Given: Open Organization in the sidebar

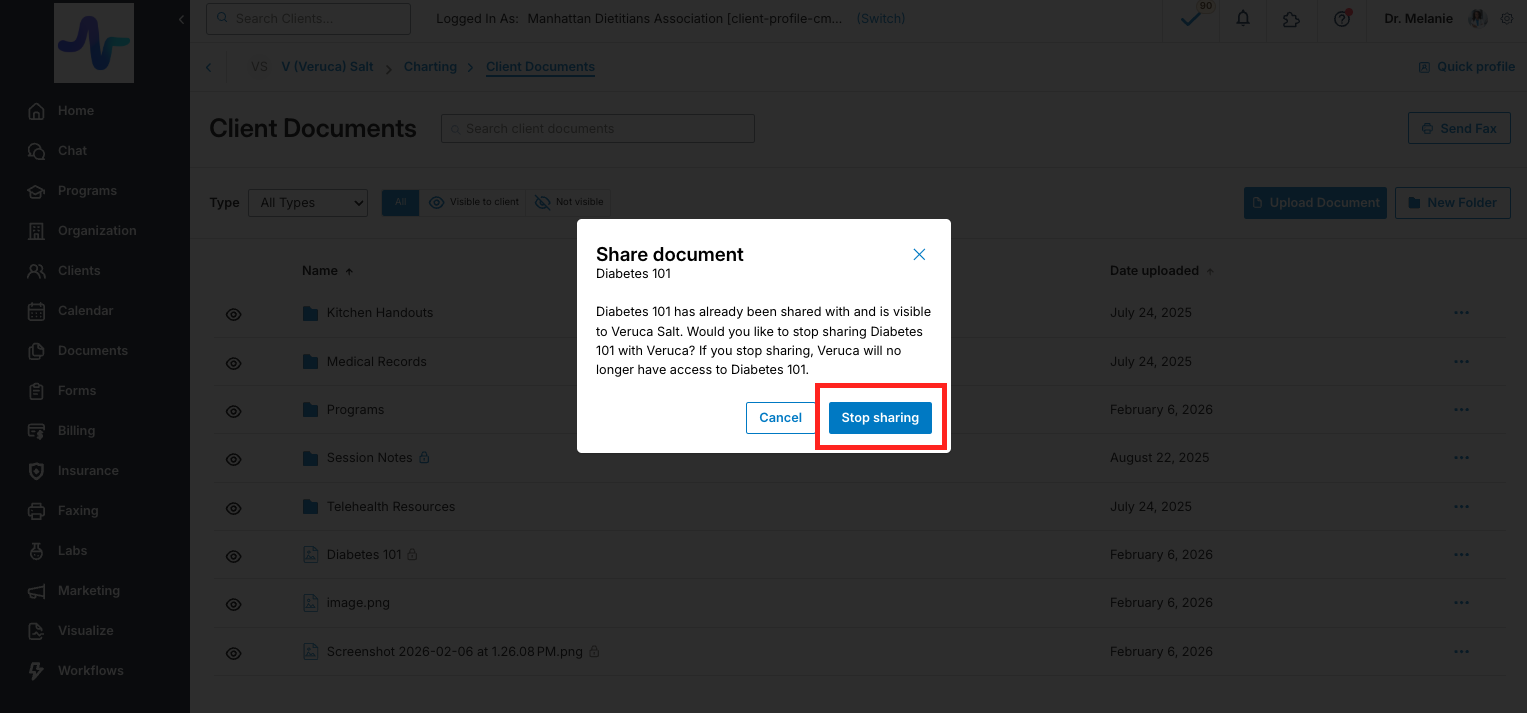Looking at the screenshot, I should pyautogui.click(x=97, y=231).
